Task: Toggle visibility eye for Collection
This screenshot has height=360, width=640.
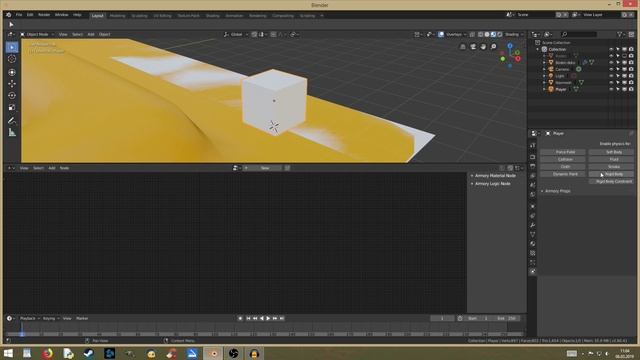Action: pyautogui.click(x=611, y=49)
